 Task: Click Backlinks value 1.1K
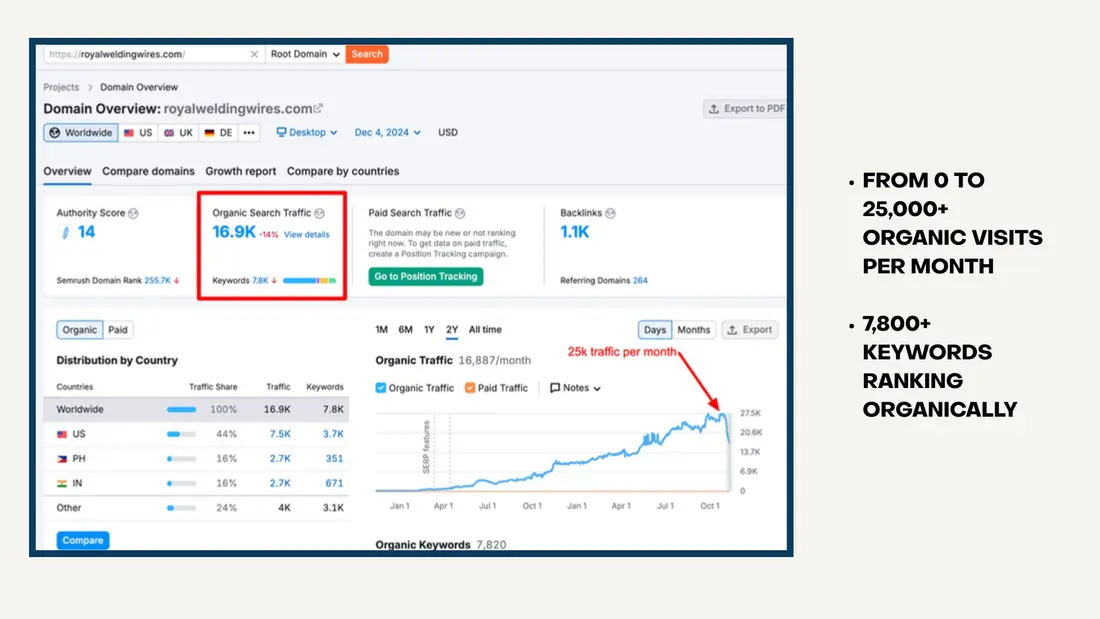(575, 232)
